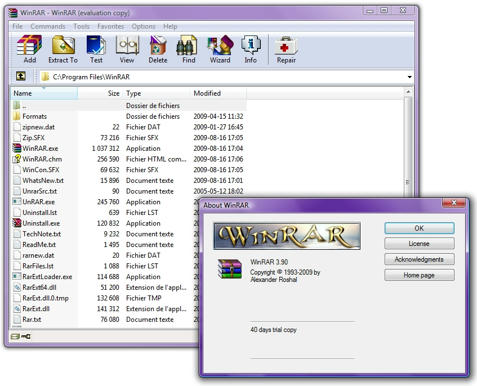Click the Home page button
This screenshot has height=386, width=477.
click(x=419, y=275)
